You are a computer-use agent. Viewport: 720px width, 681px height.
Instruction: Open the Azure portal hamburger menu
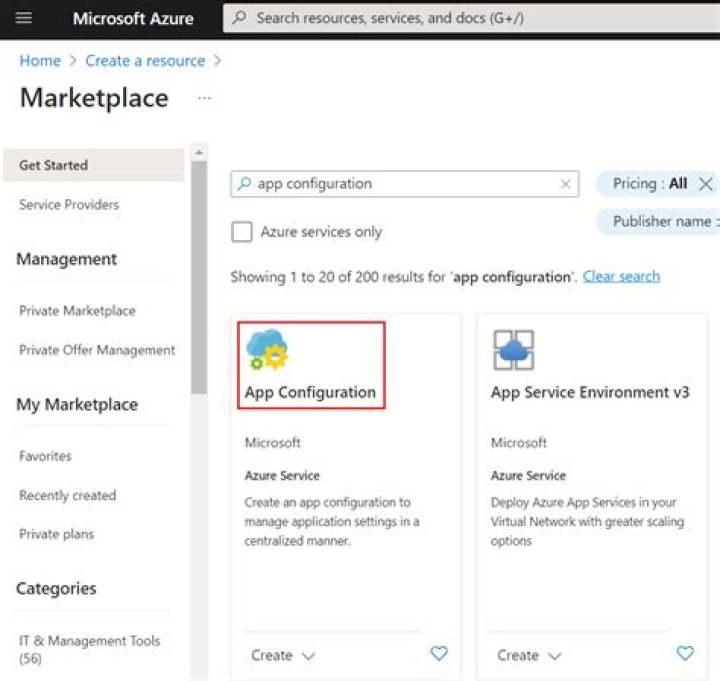(x=24, y=18)
